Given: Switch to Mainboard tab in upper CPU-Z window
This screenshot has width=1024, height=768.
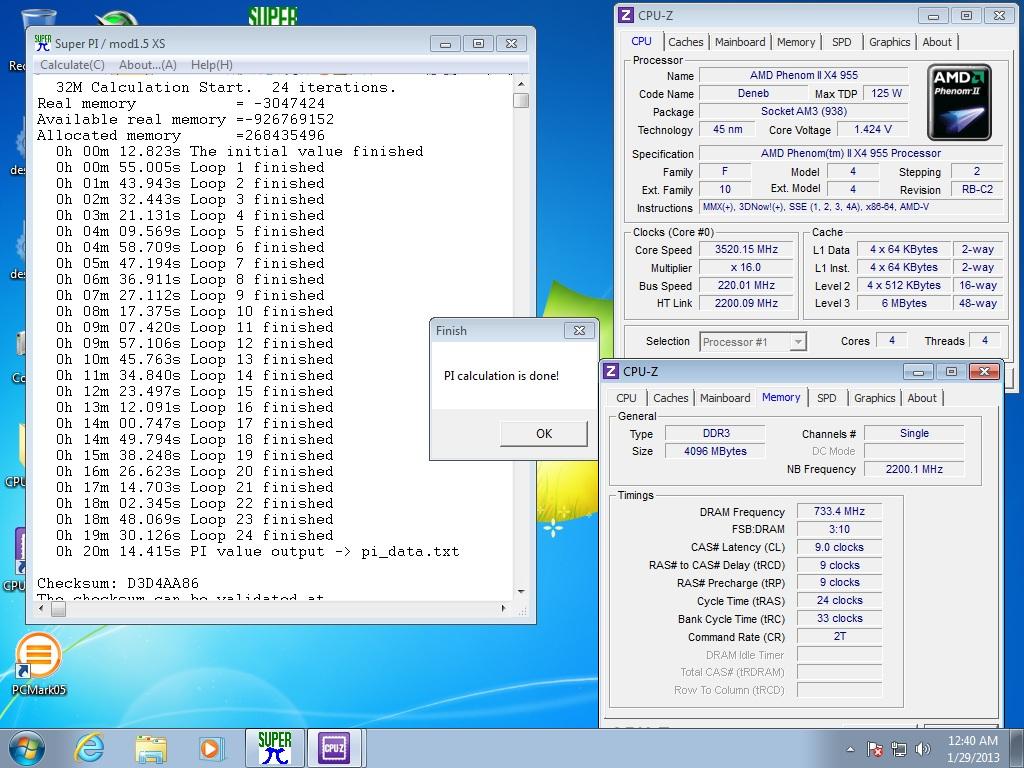Looking at the screenshot, I should click(x=740, y=42).
